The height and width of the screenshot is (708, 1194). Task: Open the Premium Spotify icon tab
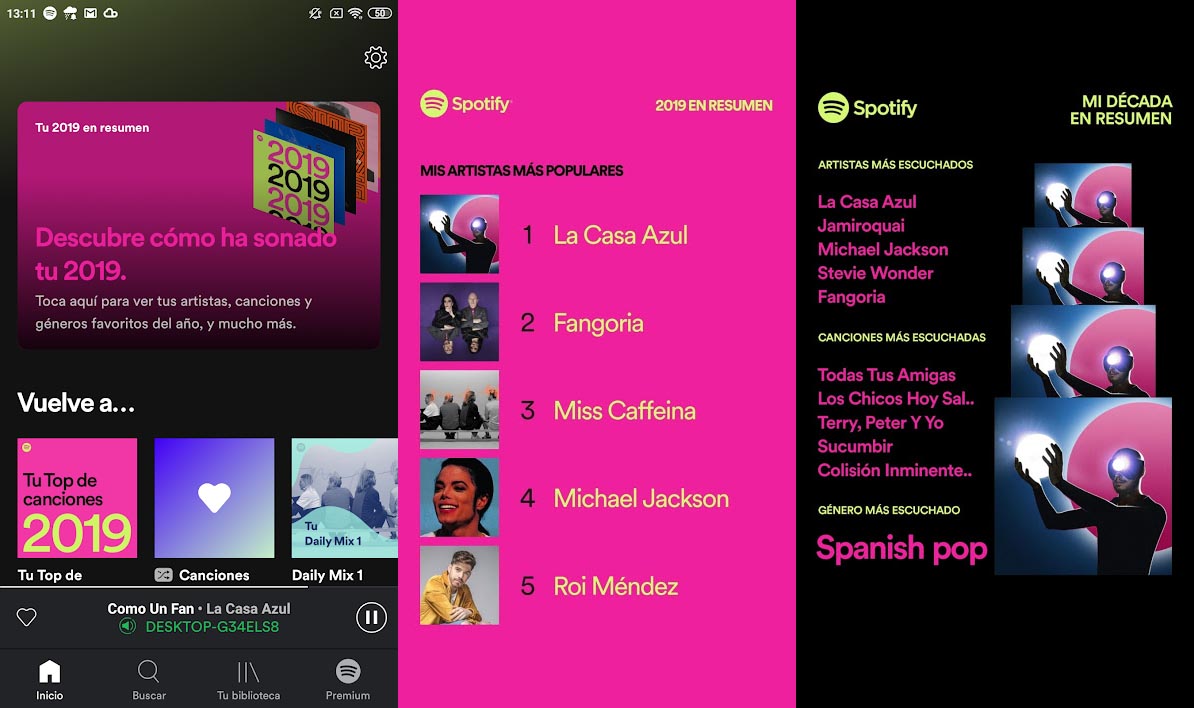tap(348, 680)
